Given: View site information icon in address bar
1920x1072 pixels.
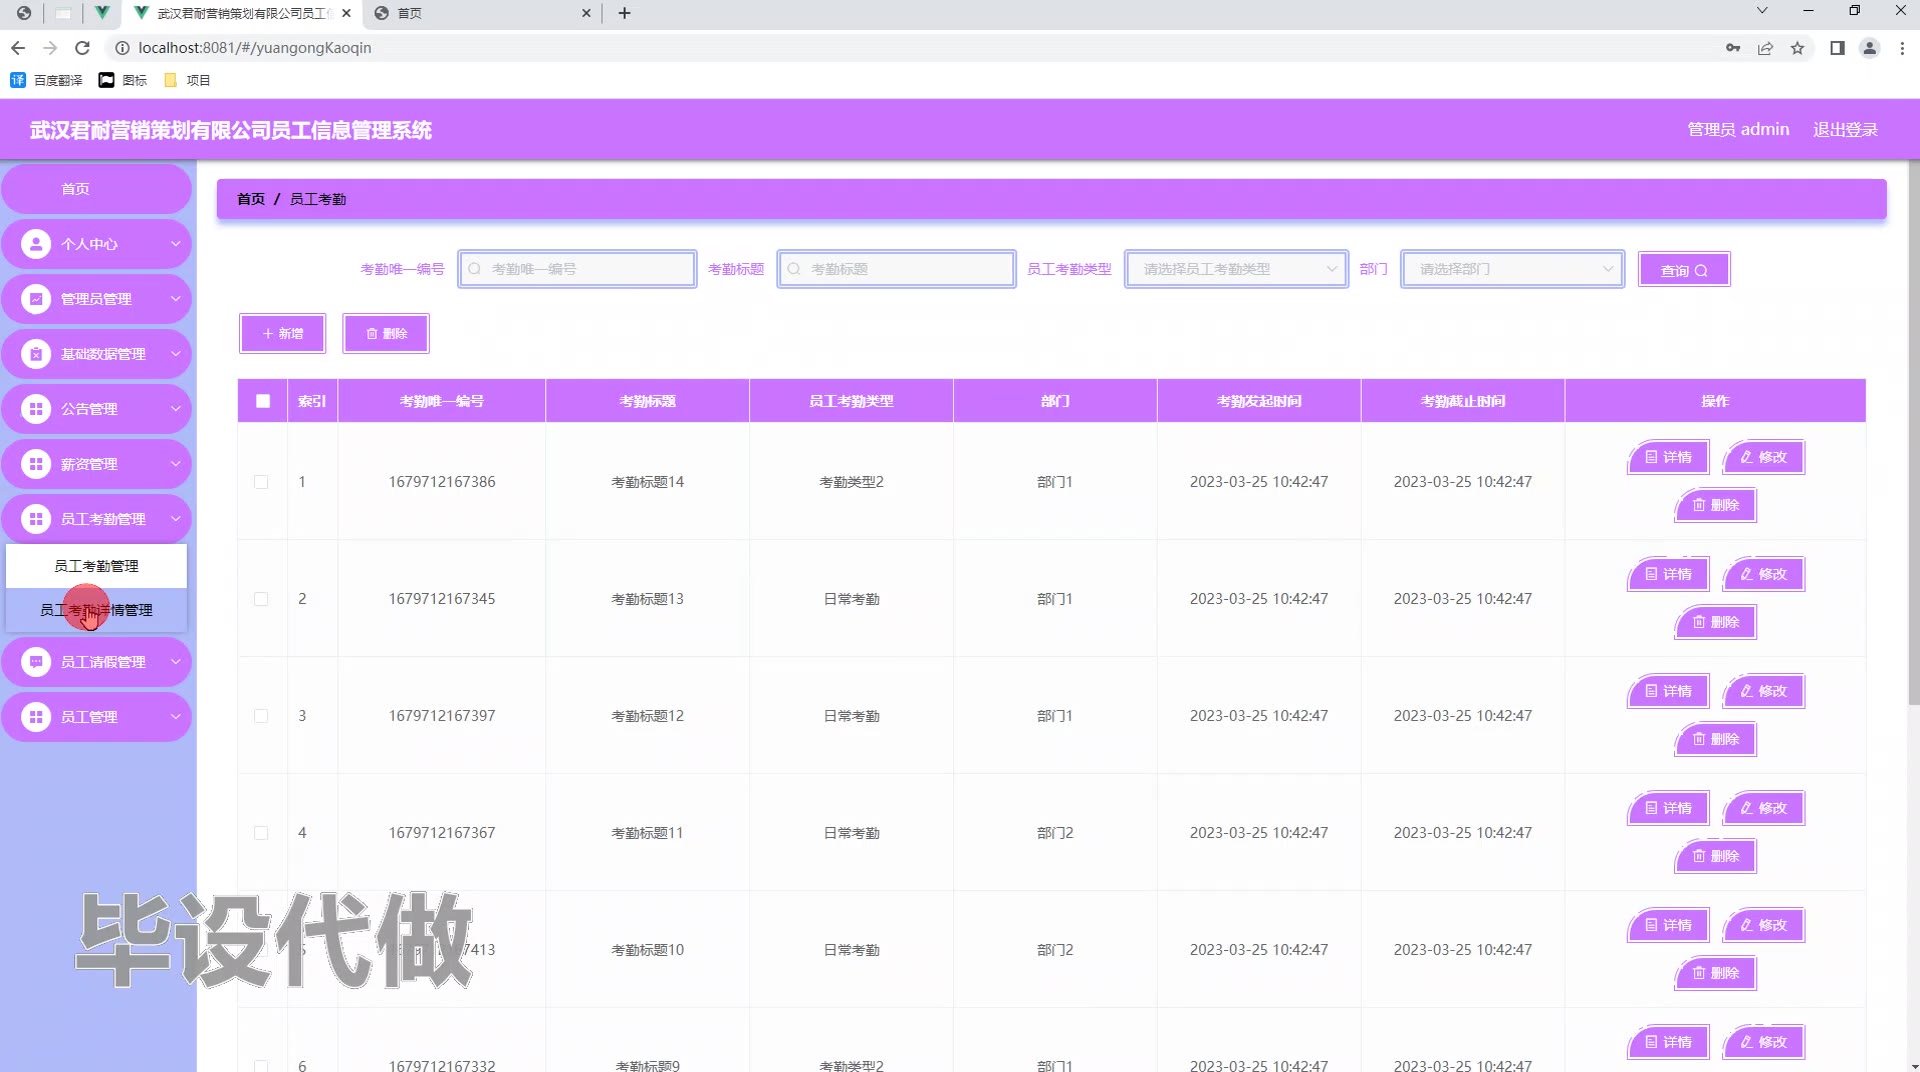Looking at the screenshot, I should (122, 48).
